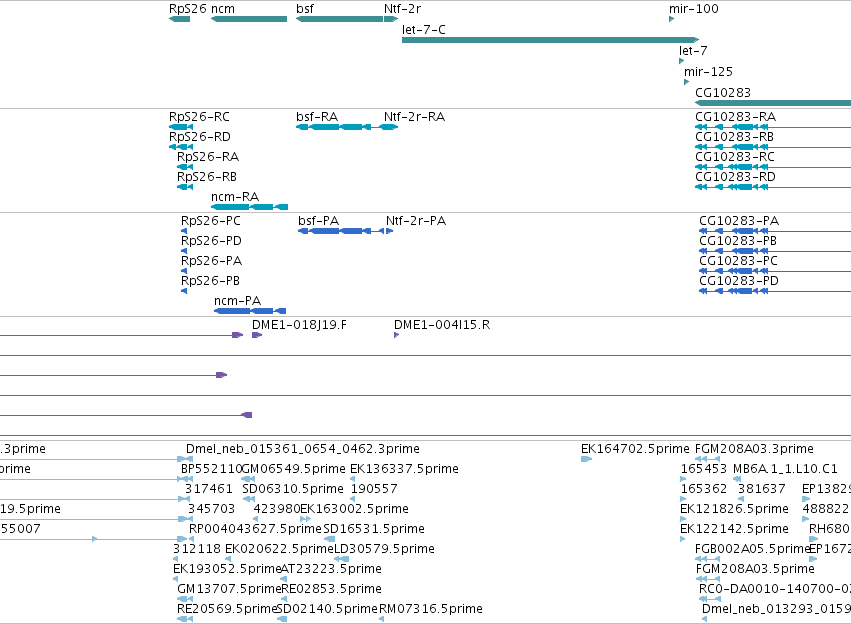Select protein RpS26-PA label

(212, 261)
